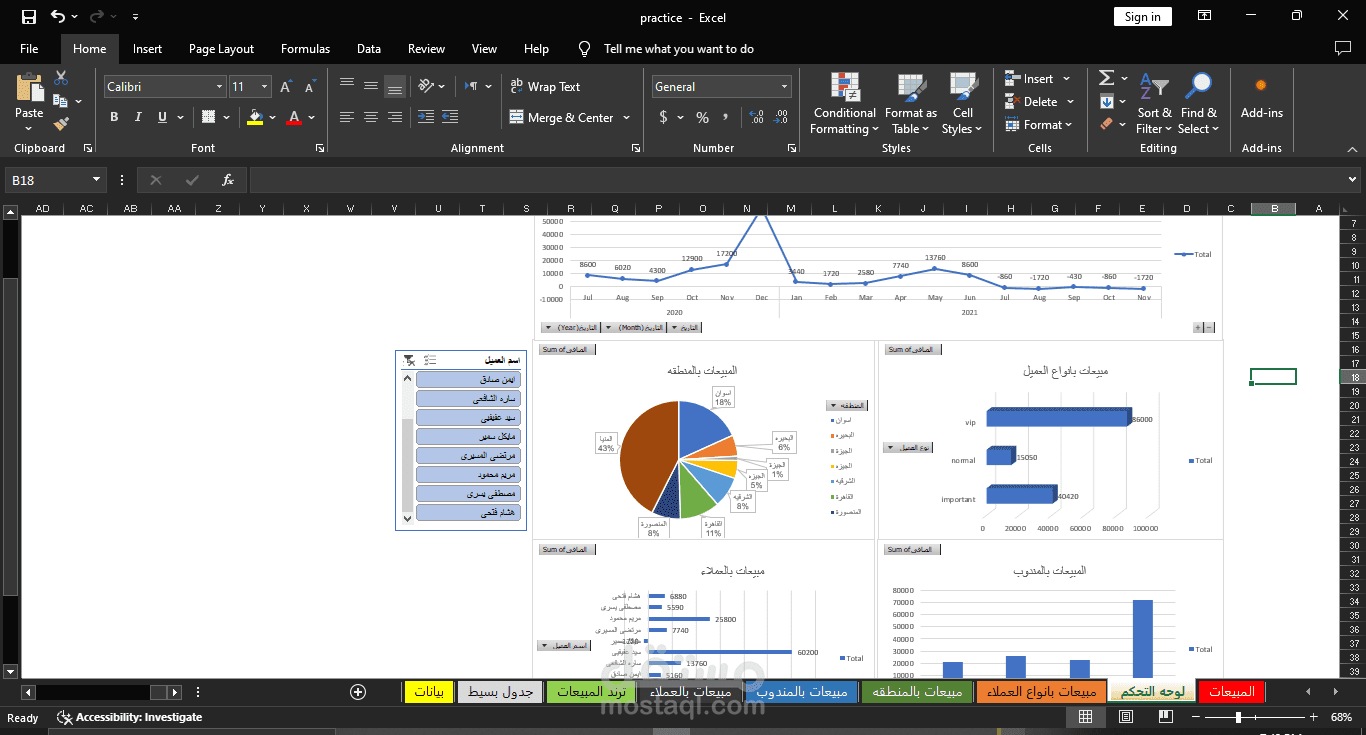Toggle Underline formatting
This screenshot has height=735, width=1366.
pos(163,117)
